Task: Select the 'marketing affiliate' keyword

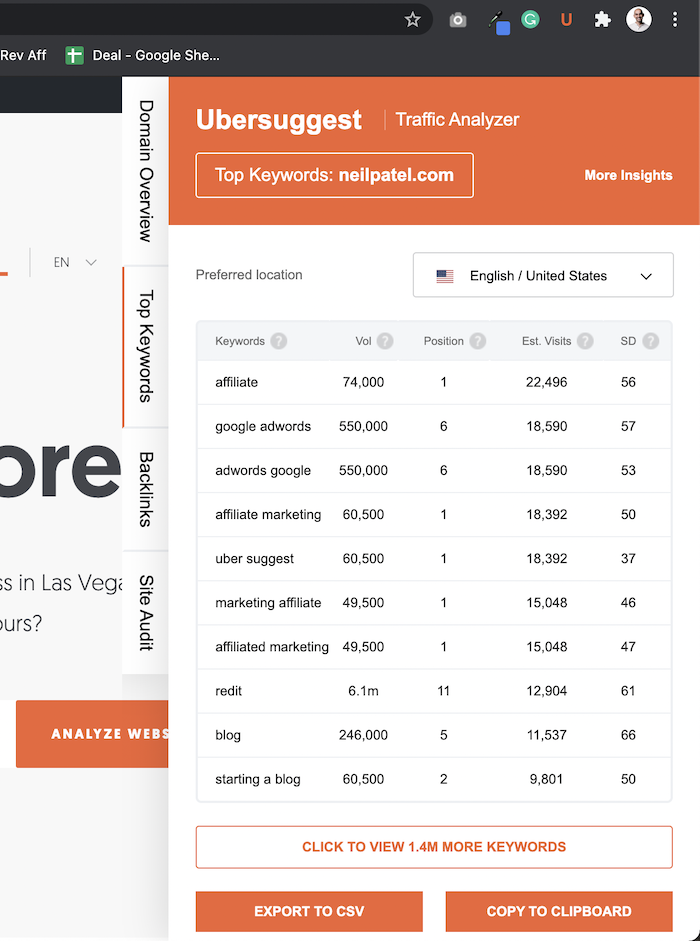Action: point(268,603)
